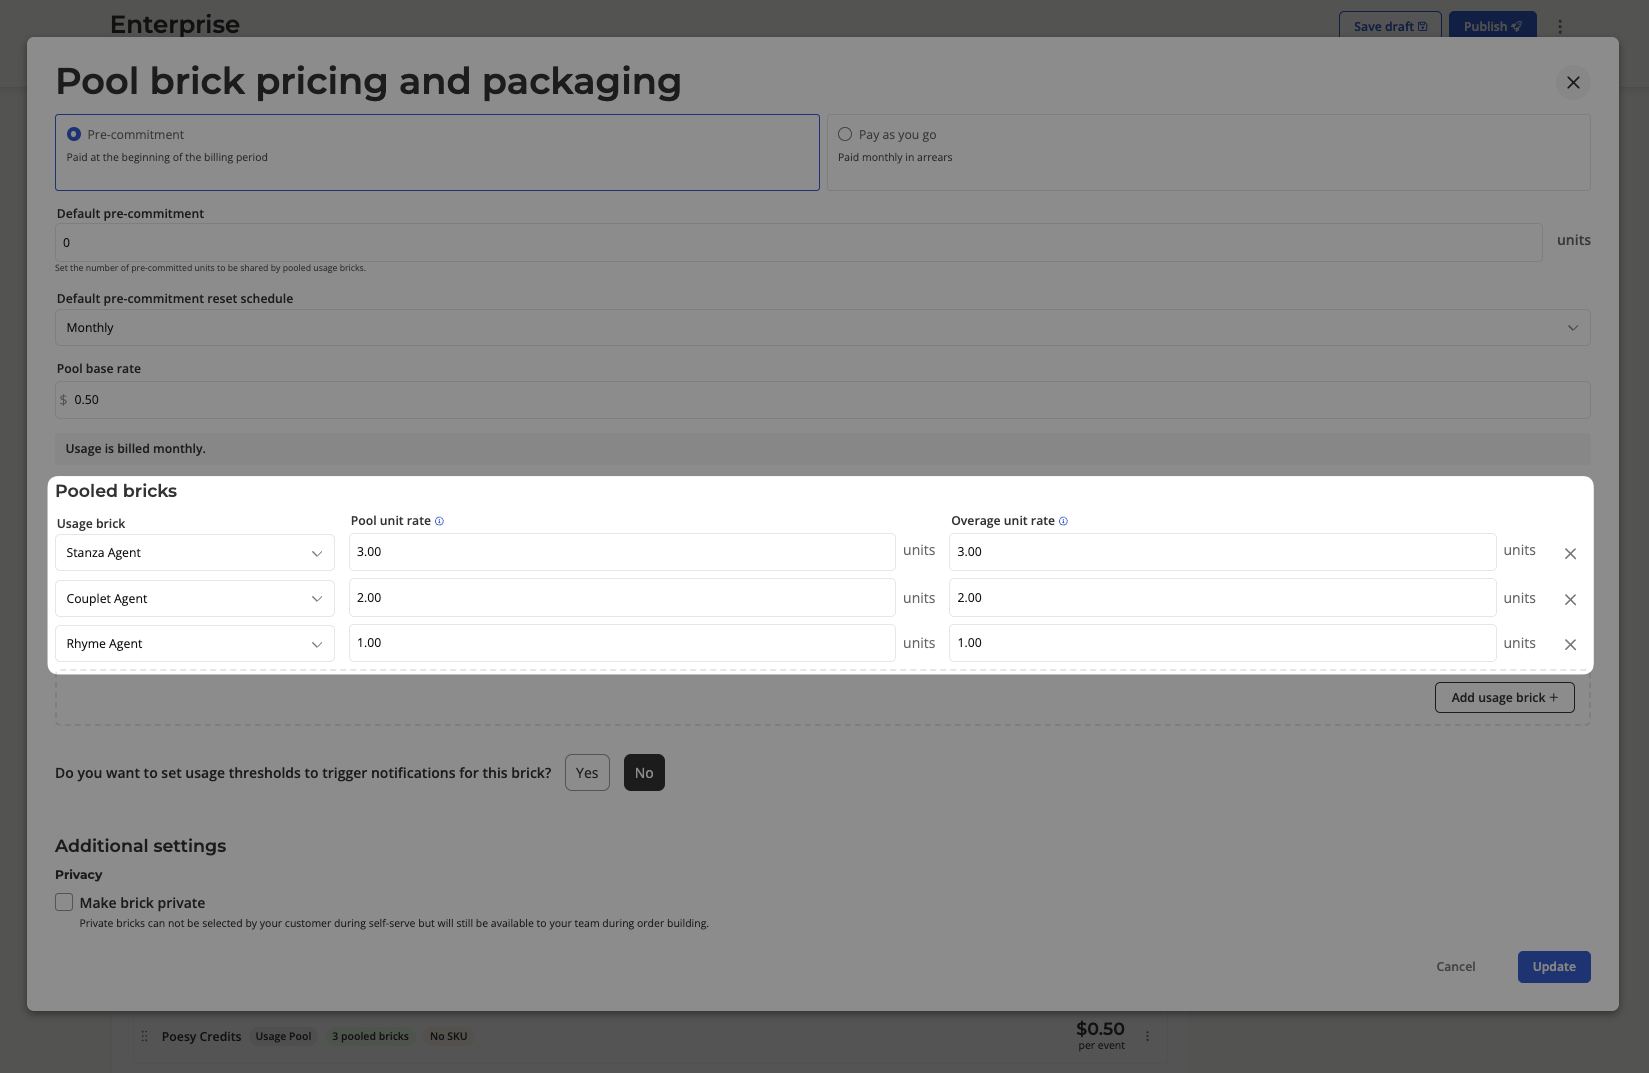Image resolution: width=1649 pixels, height=1073 pixels.
Task: Choose Yes for usage threshold notifications
Action: point(587,773)
